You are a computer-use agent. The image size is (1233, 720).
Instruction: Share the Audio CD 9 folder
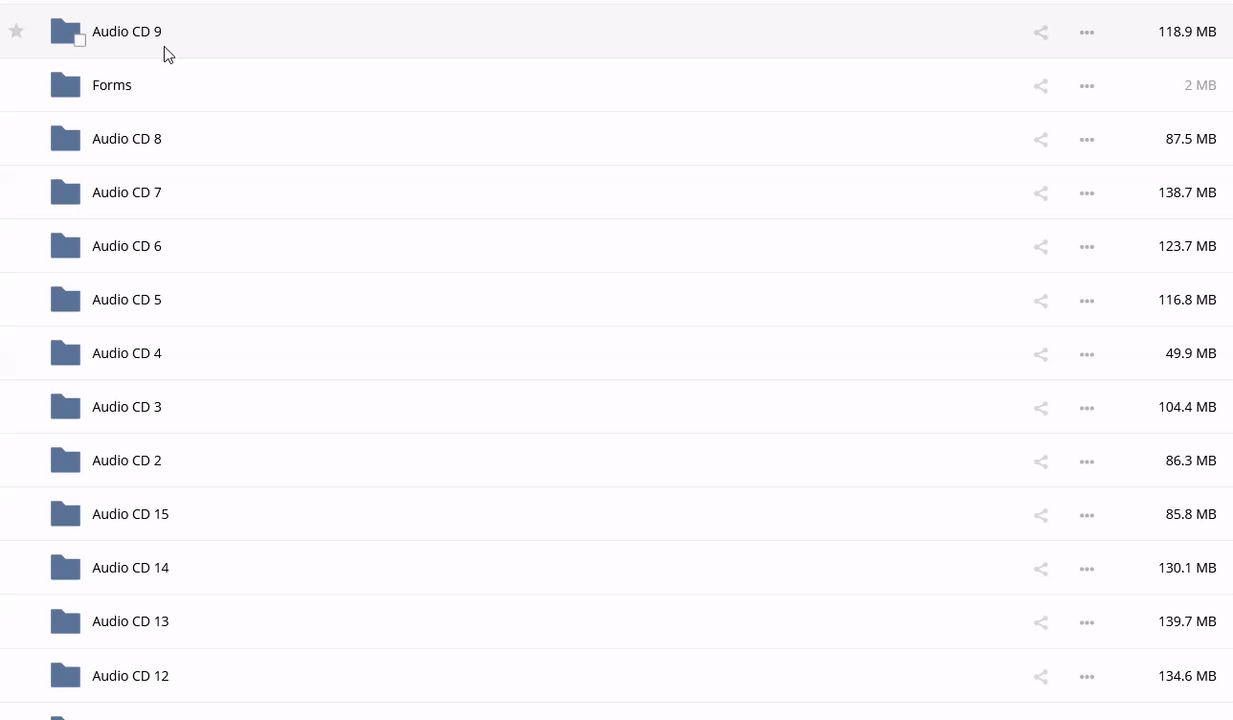(1041, 33)
